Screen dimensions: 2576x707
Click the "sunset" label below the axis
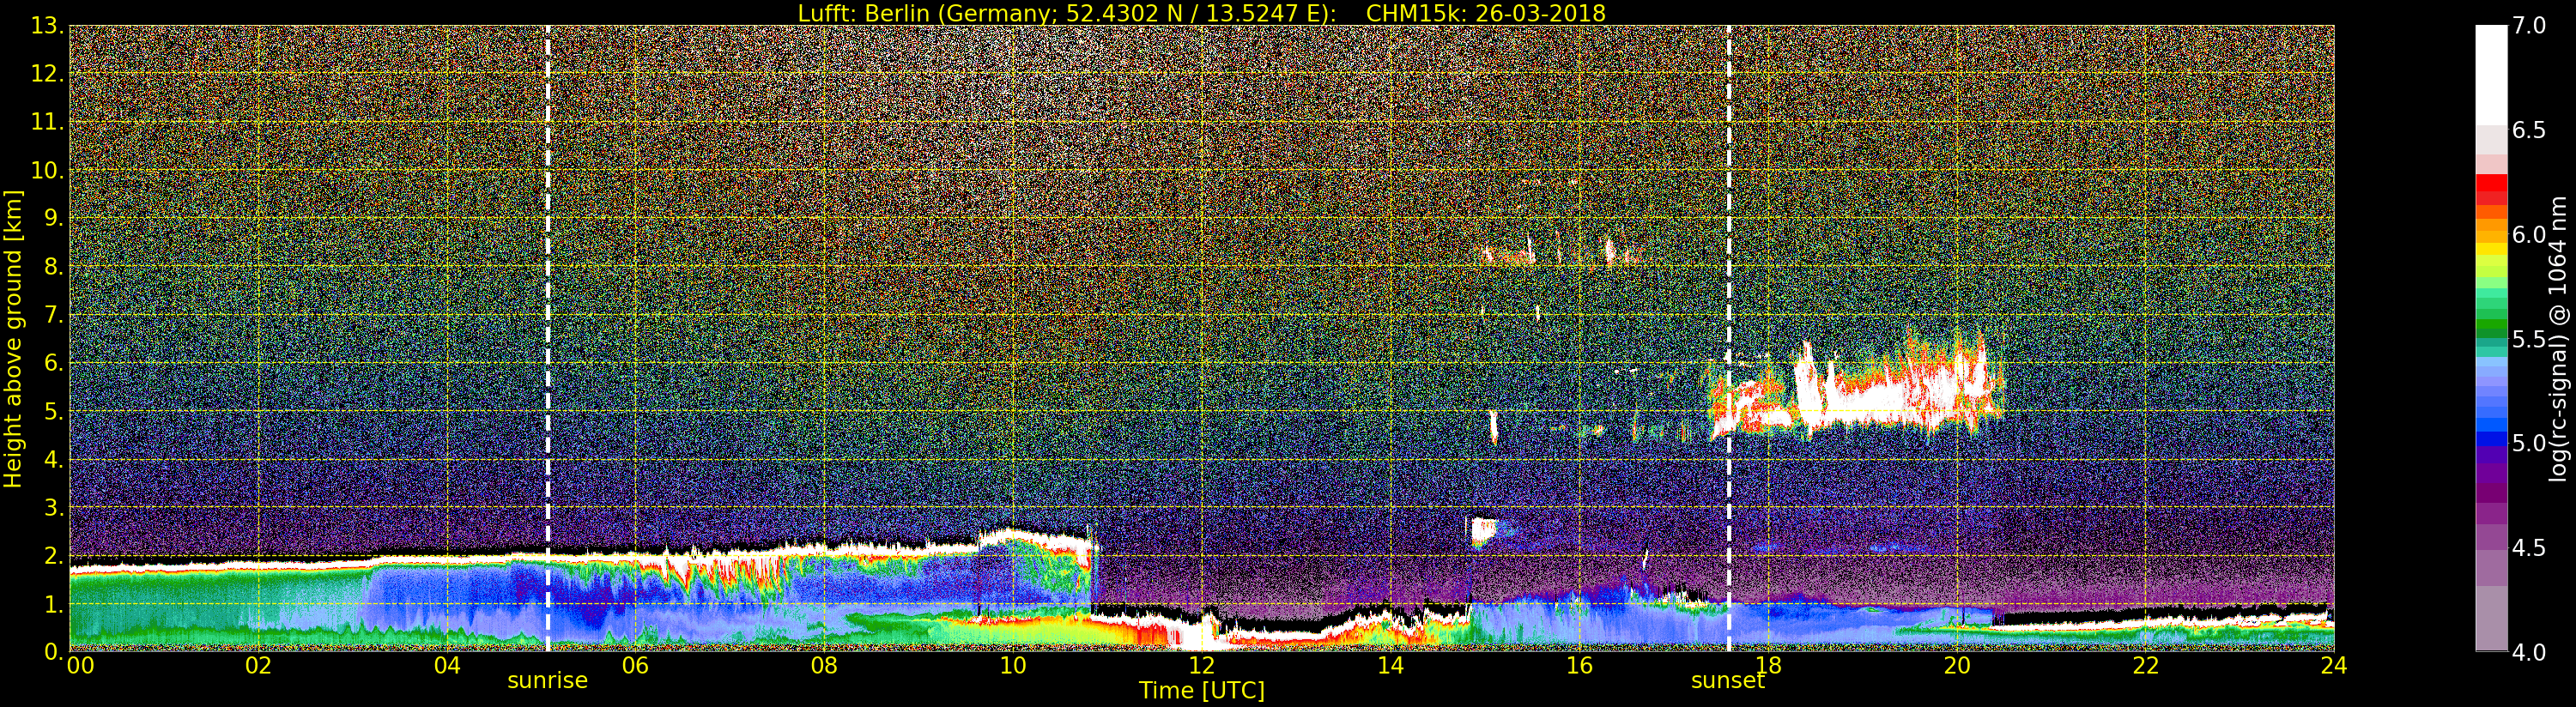[1728, 681]
